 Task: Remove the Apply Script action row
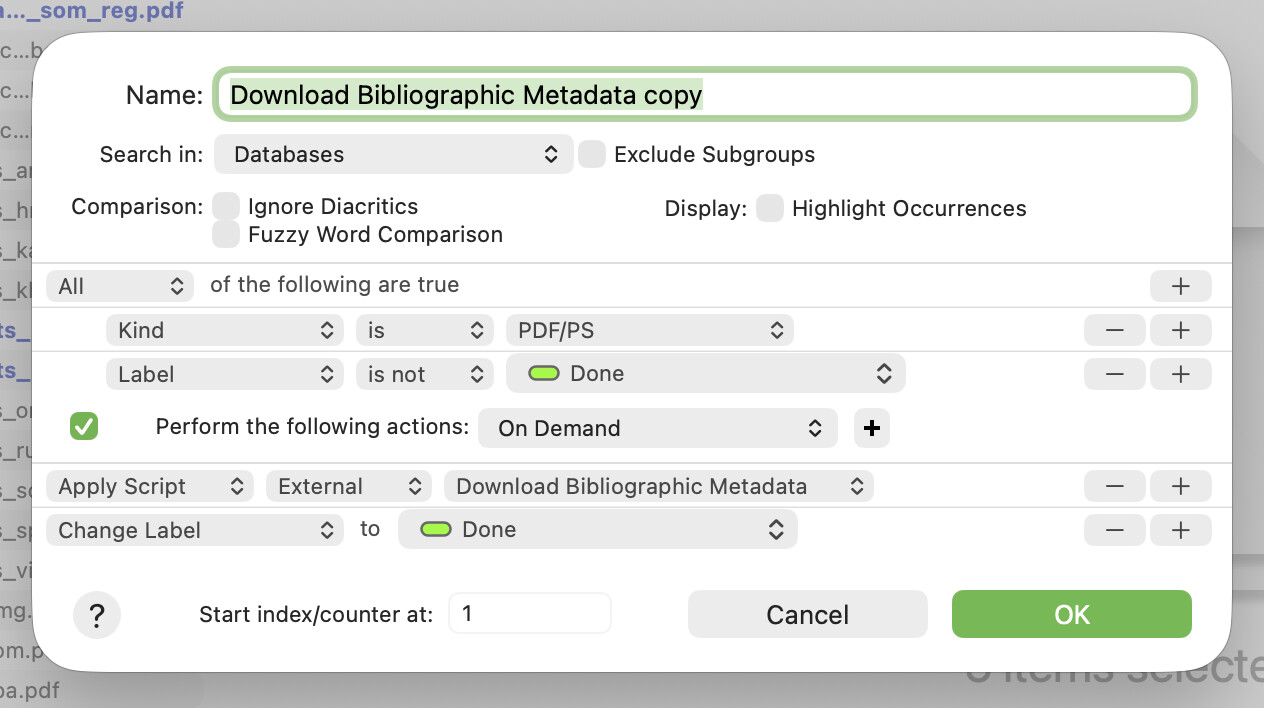point(1114,487)
